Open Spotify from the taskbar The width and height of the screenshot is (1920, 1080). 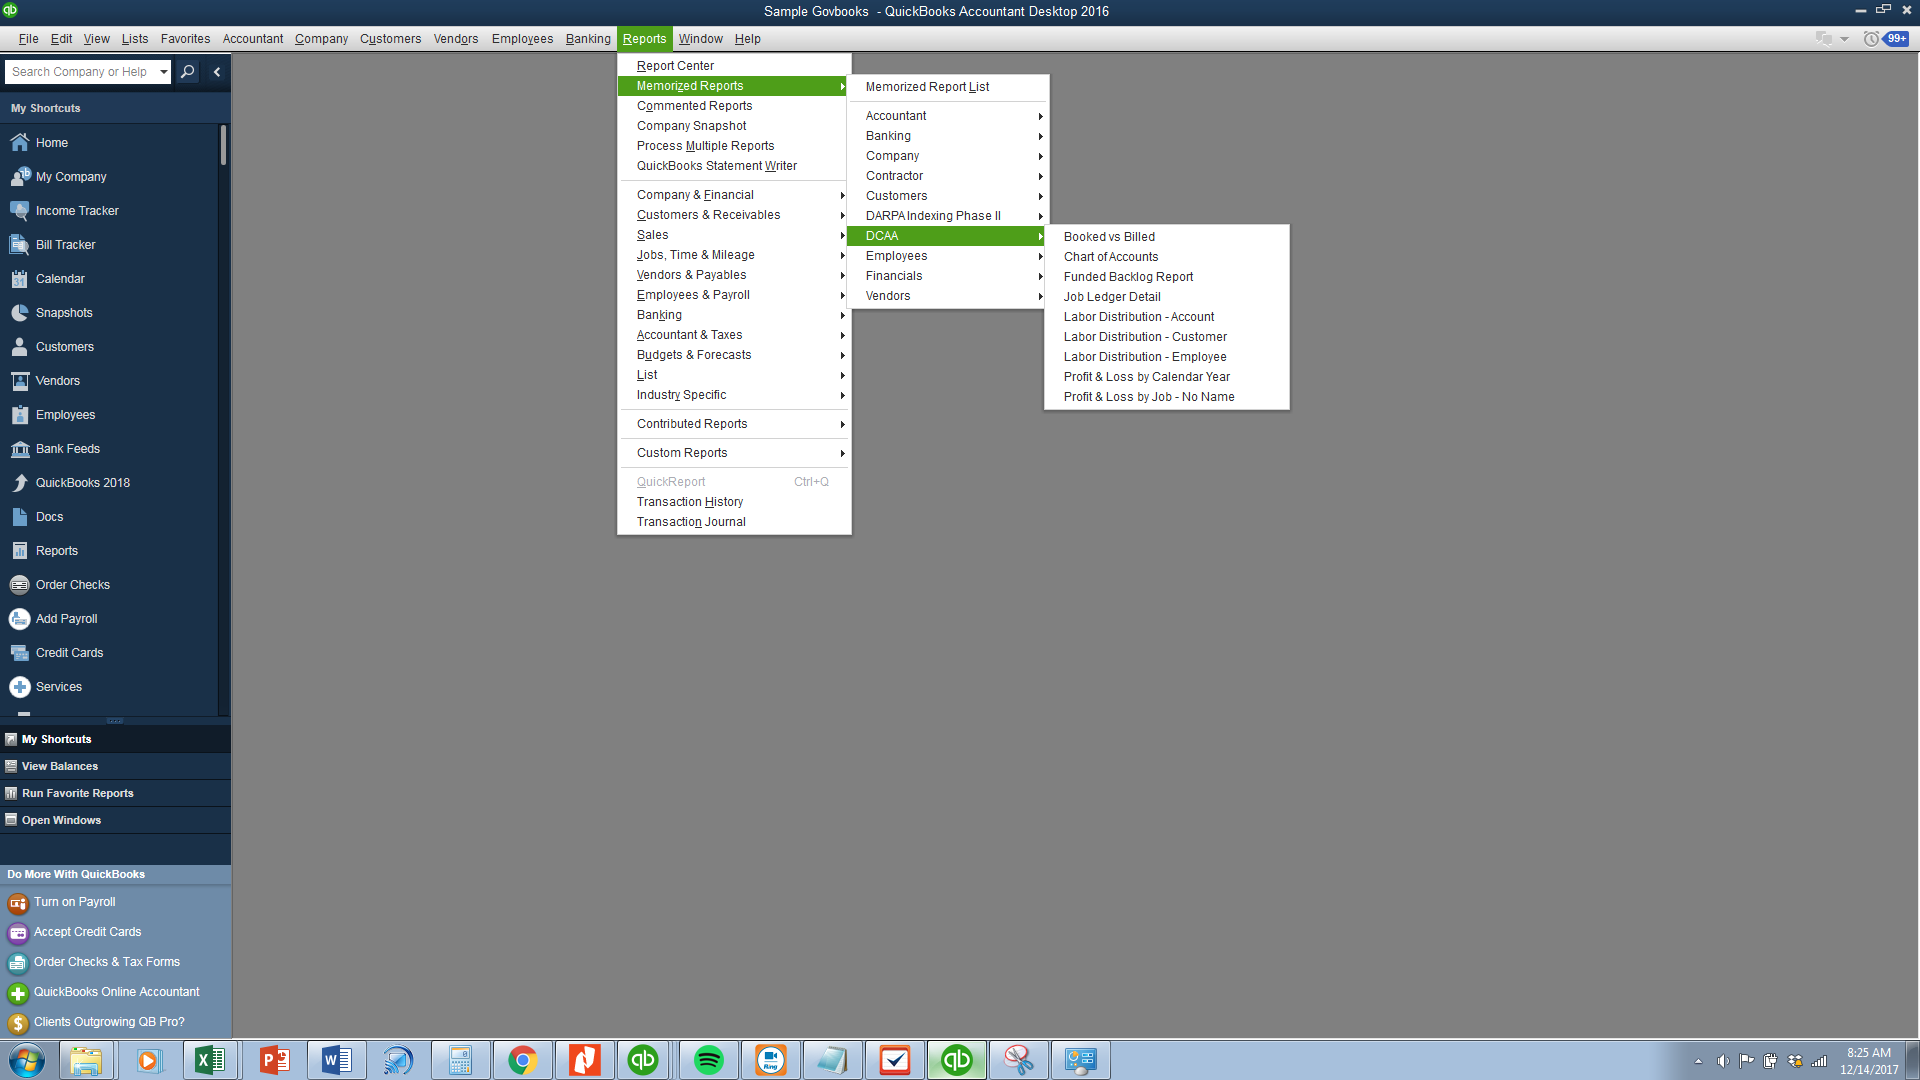point(708,1060)
